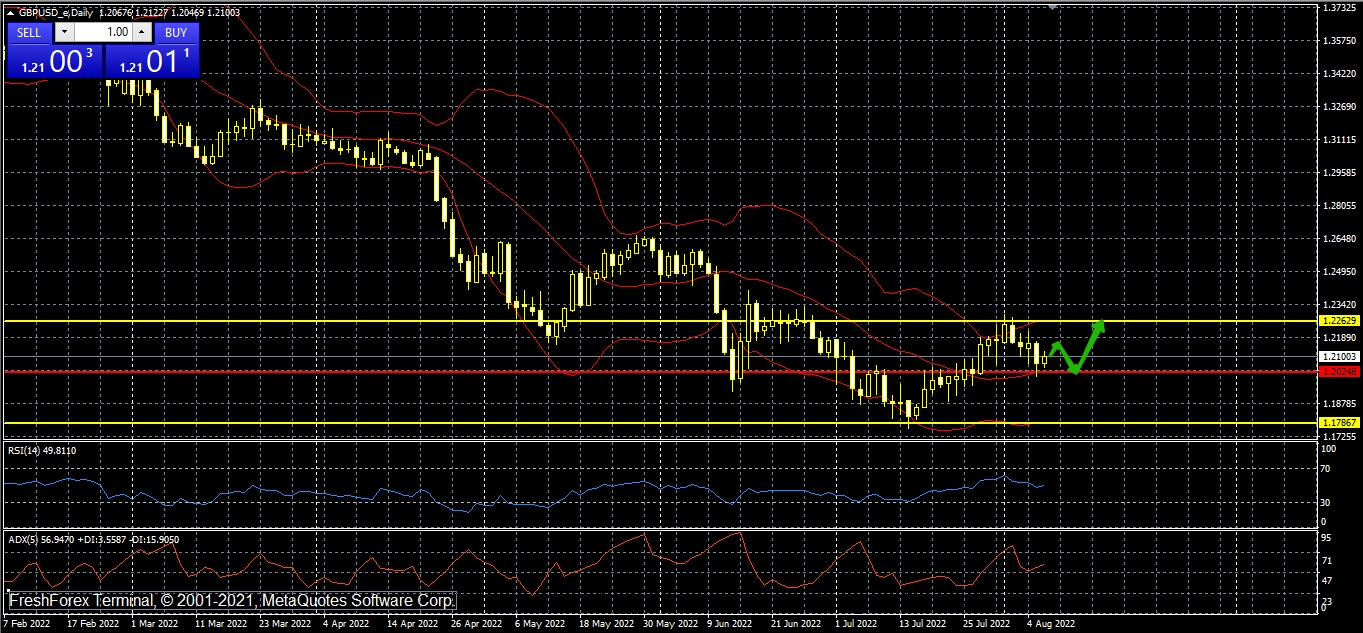Click the sell price tile 1.21 00
This screenshot has height=633, width=1363.
tap(55, 62)
